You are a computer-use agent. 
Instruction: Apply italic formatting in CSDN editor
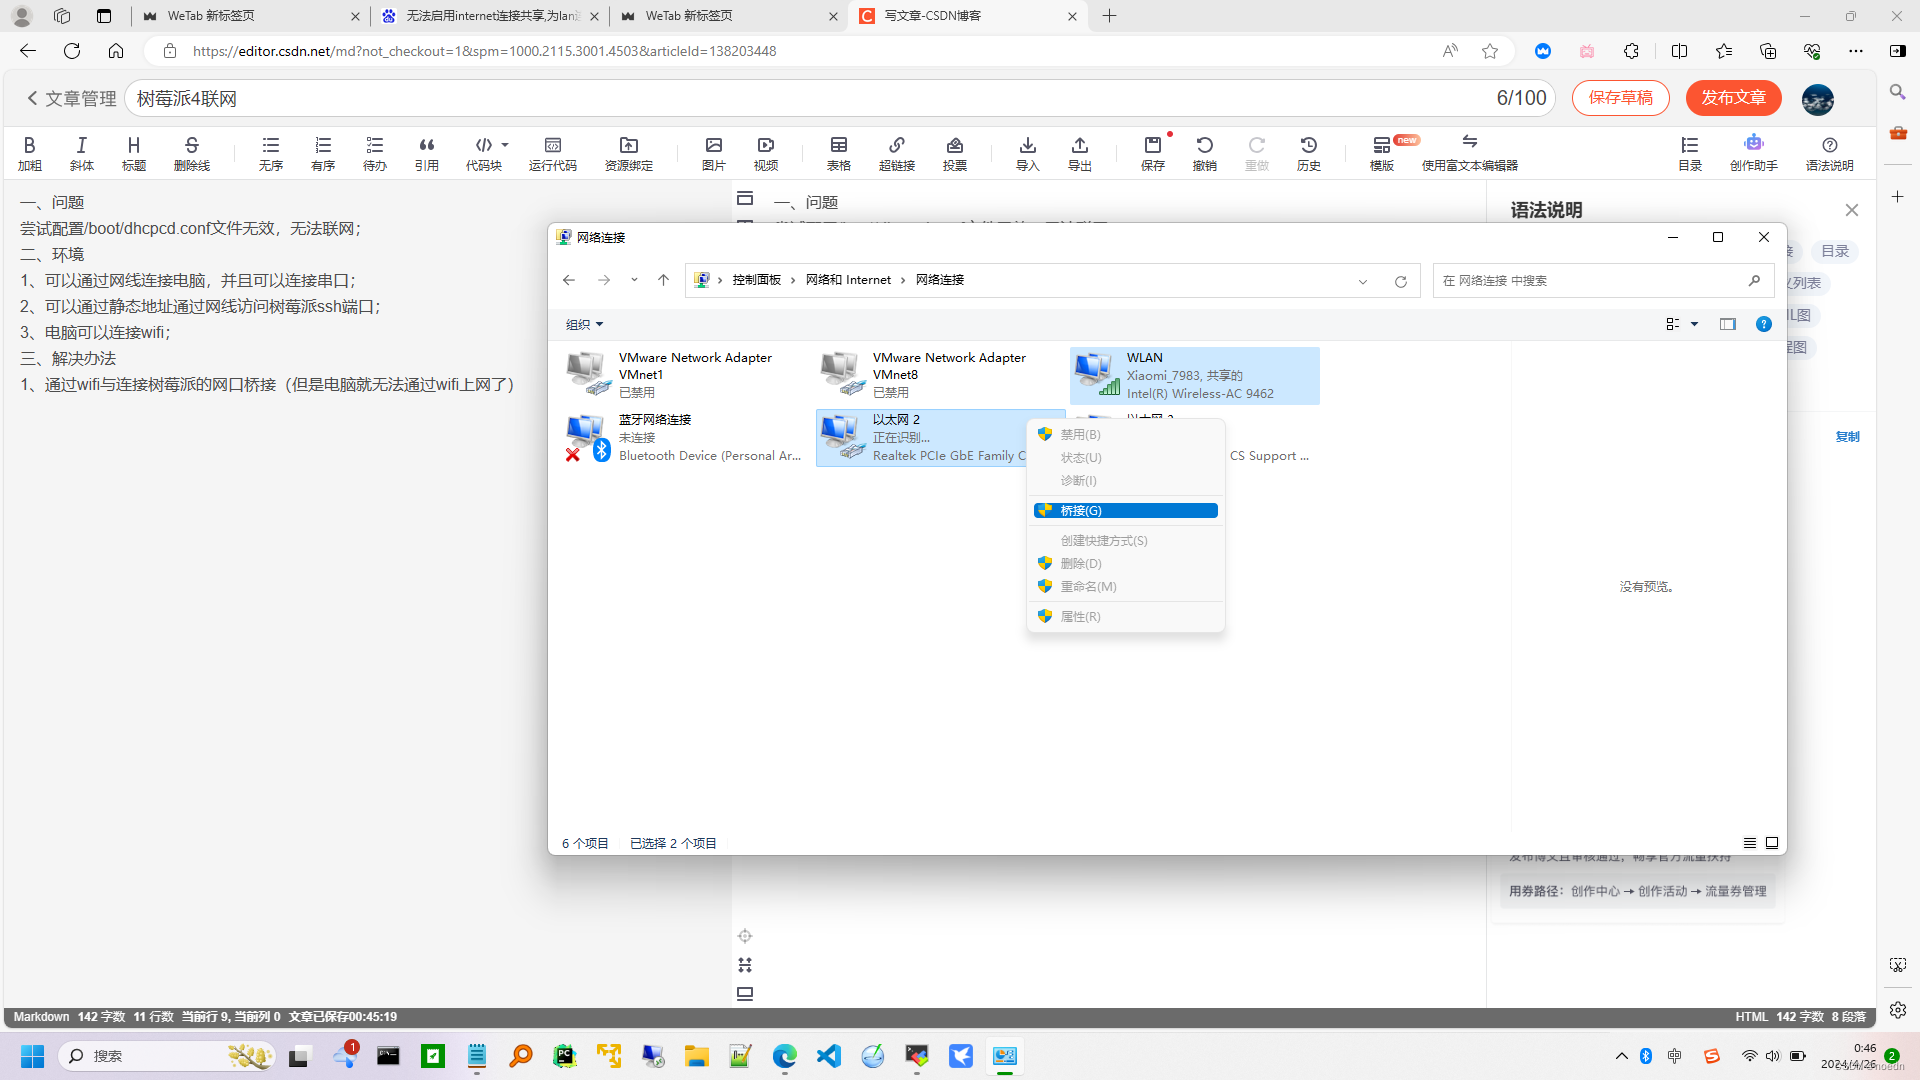click(82, 153)
